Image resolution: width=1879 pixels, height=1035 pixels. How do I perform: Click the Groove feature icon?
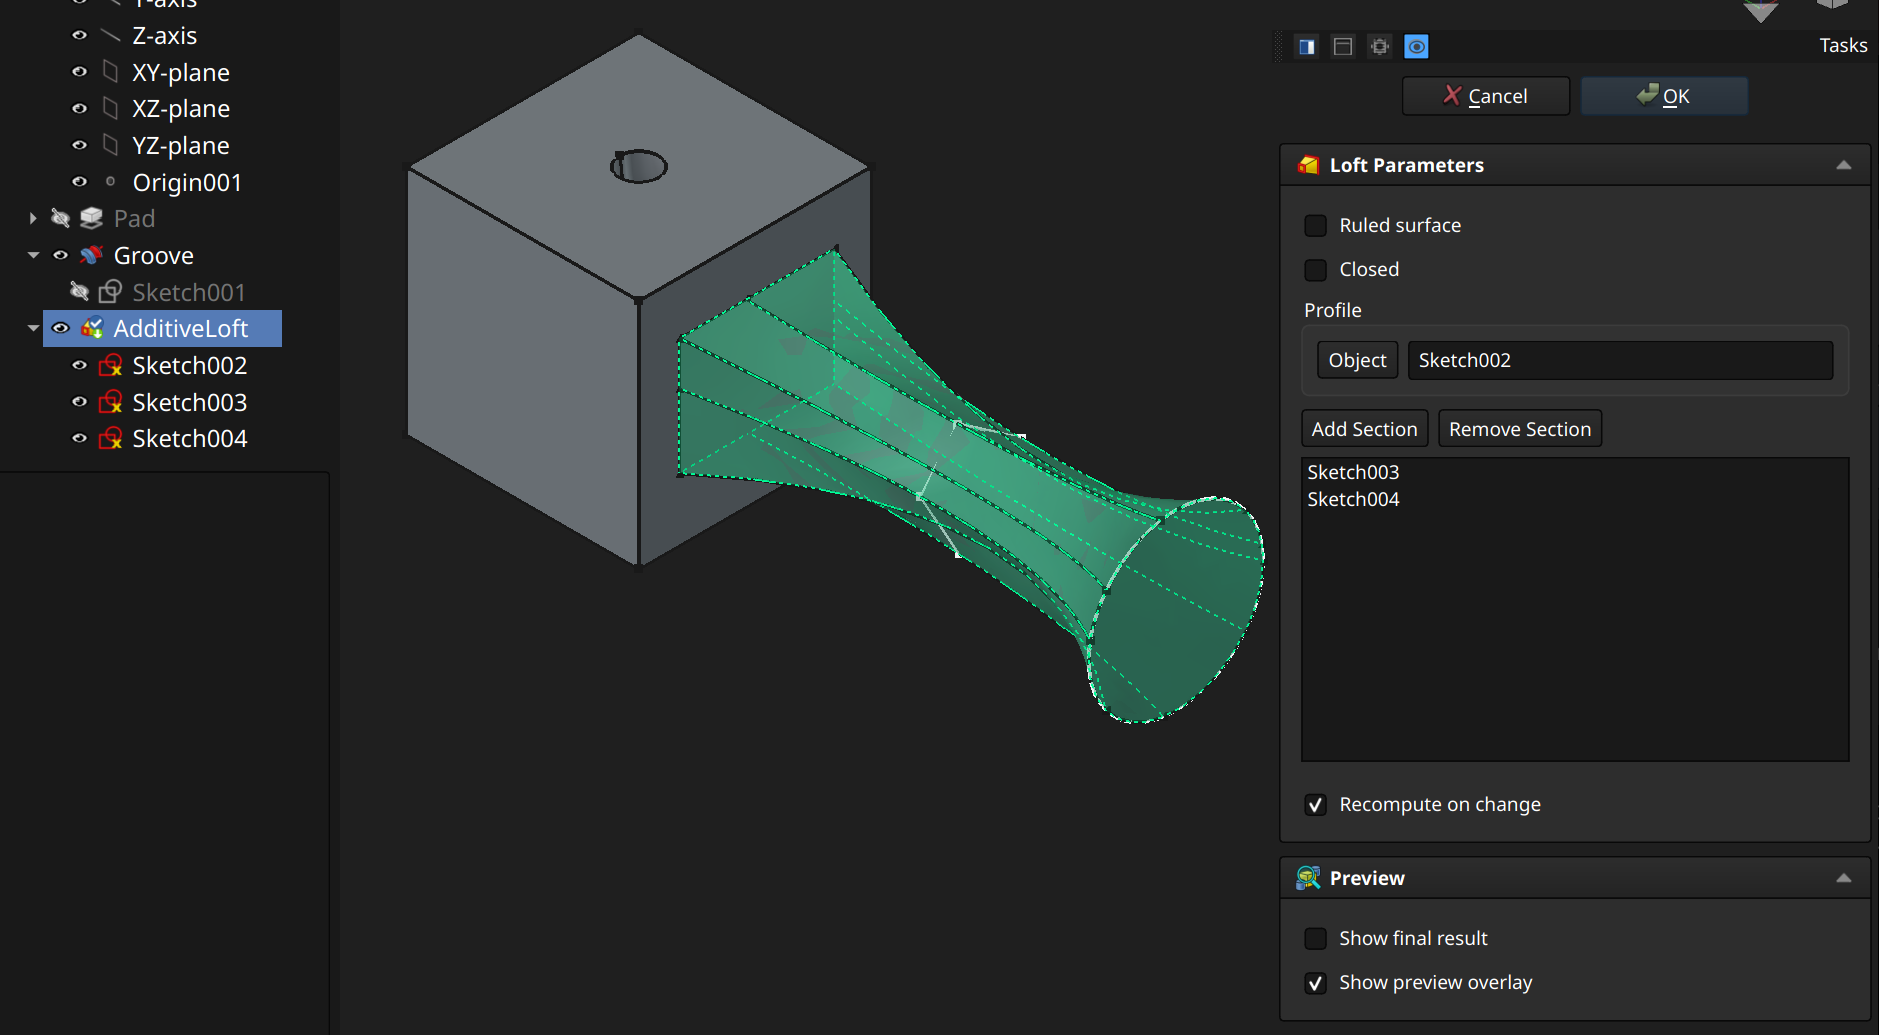(x=92, y=255)
